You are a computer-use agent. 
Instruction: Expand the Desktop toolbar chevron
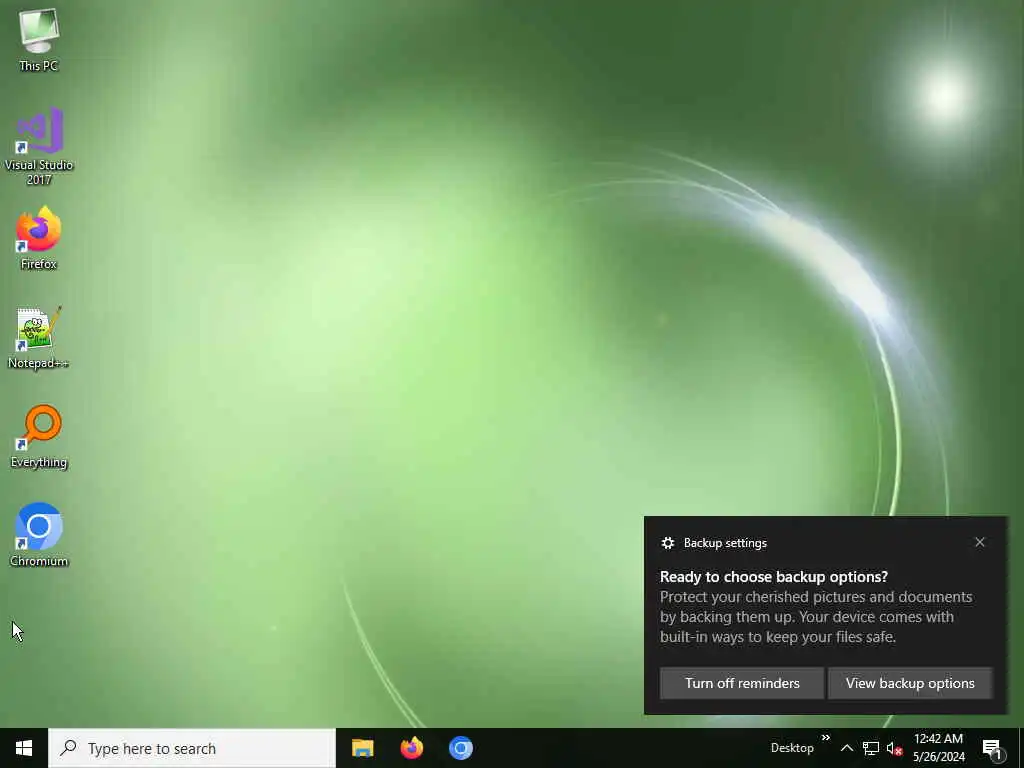tap(825, 738)
